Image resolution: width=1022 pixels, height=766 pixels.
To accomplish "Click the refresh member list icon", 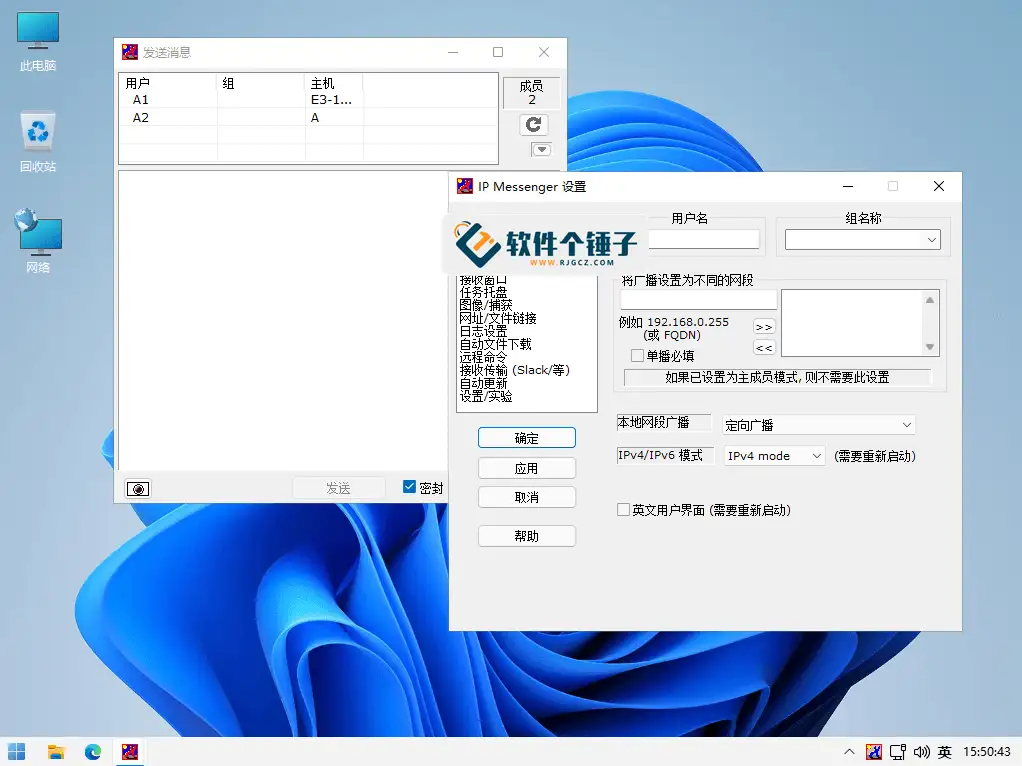I will pyautogui.click(x=533, y=125).
